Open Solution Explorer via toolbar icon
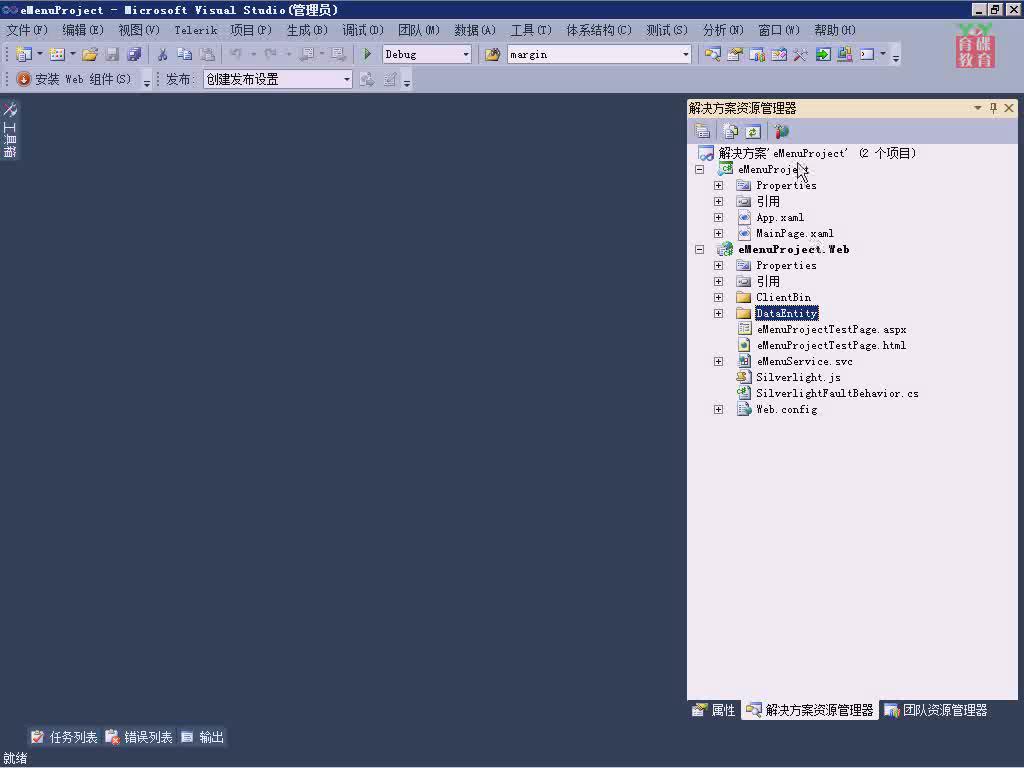Screen dimensions: 1024x768 (x=712, y=54)
